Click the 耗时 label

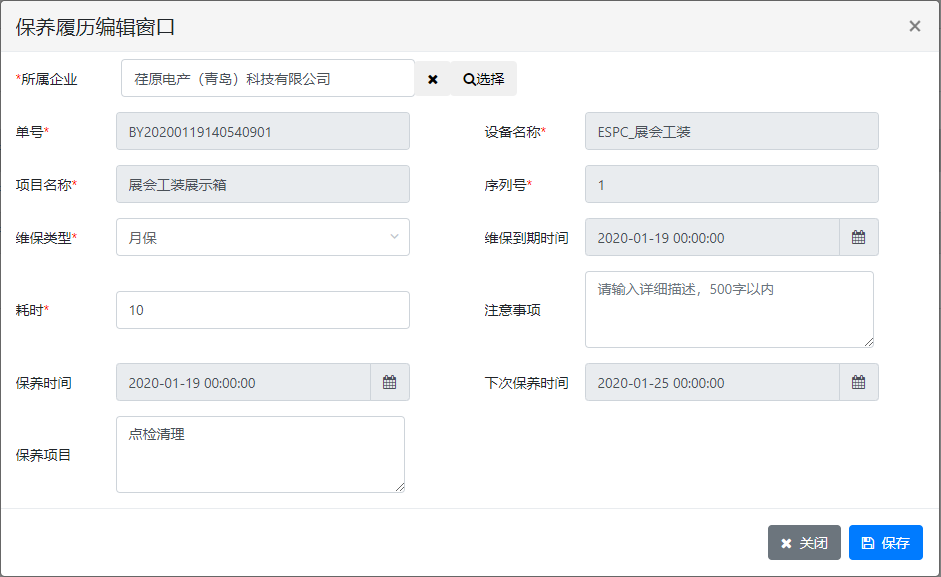(32, 310)
